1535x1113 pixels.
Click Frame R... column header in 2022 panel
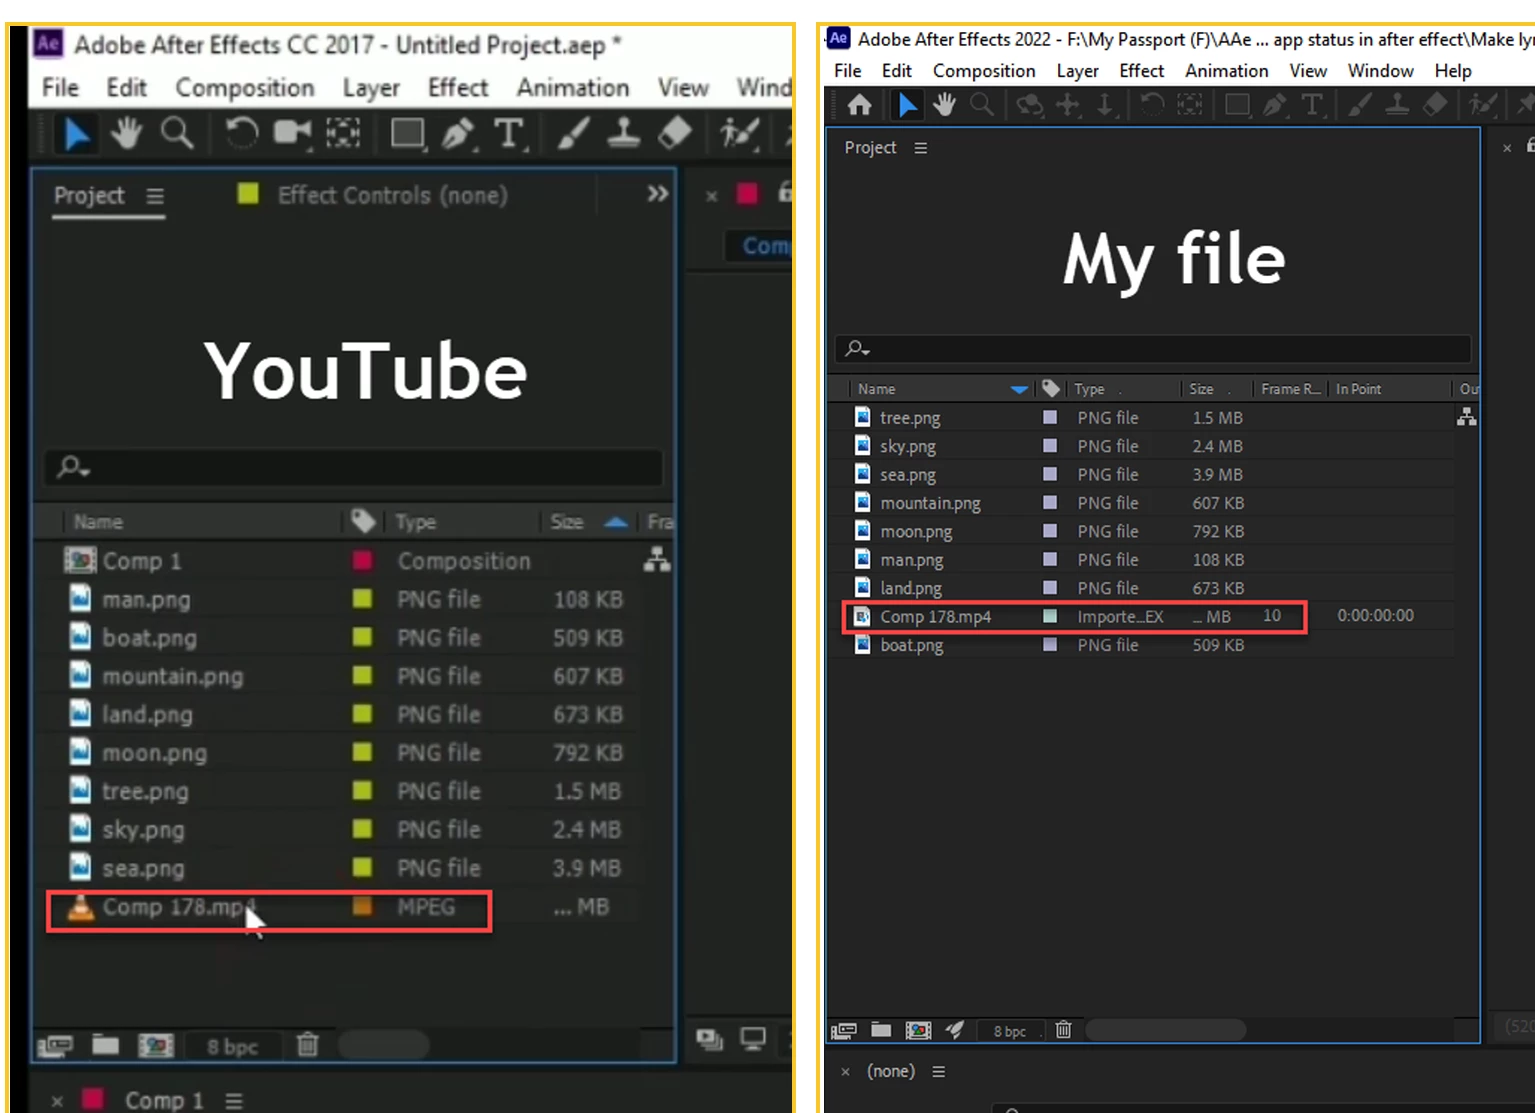pyautogui.click(x=1290, y=389)
